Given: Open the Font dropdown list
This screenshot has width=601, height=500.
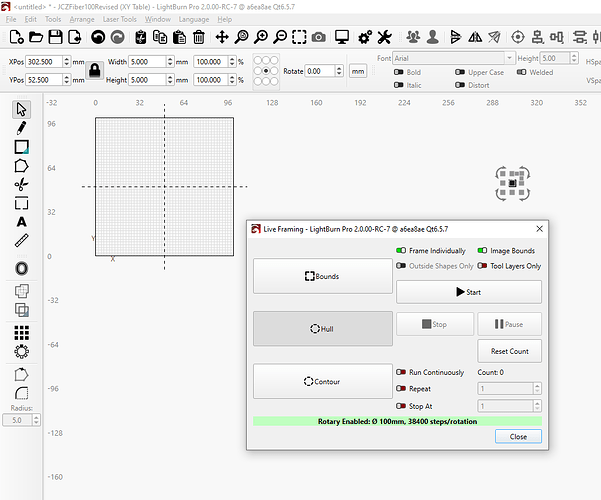Looking at the screenshot, I should click(509, 58).
